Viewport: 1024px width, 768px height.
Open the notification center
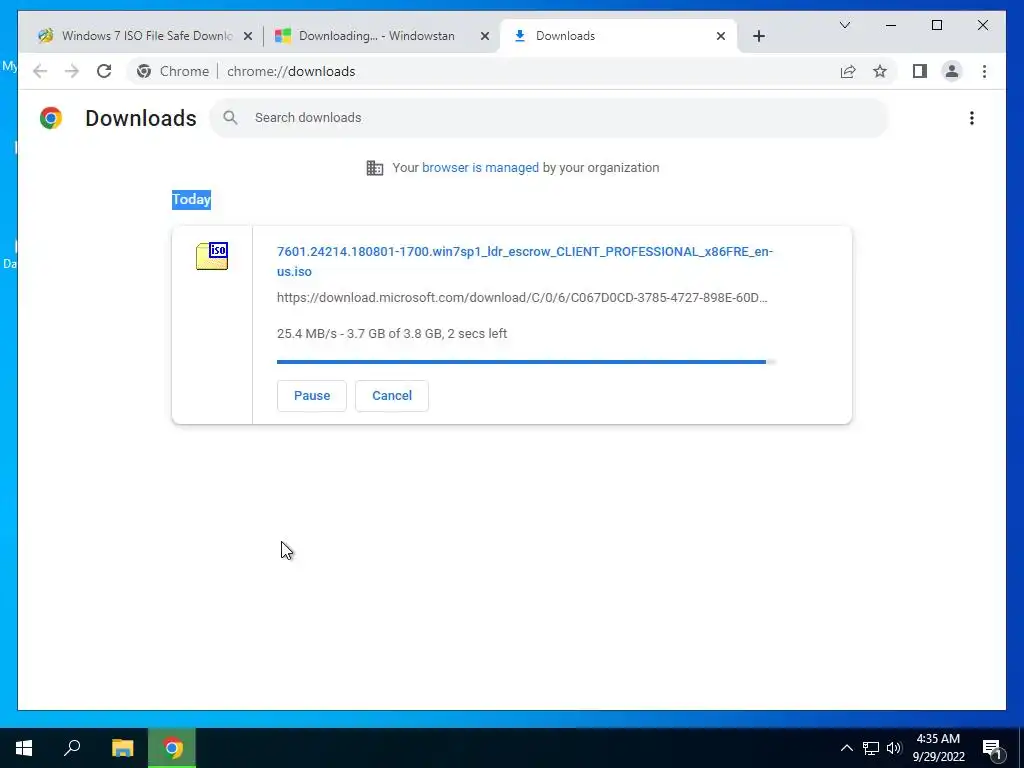993,749
